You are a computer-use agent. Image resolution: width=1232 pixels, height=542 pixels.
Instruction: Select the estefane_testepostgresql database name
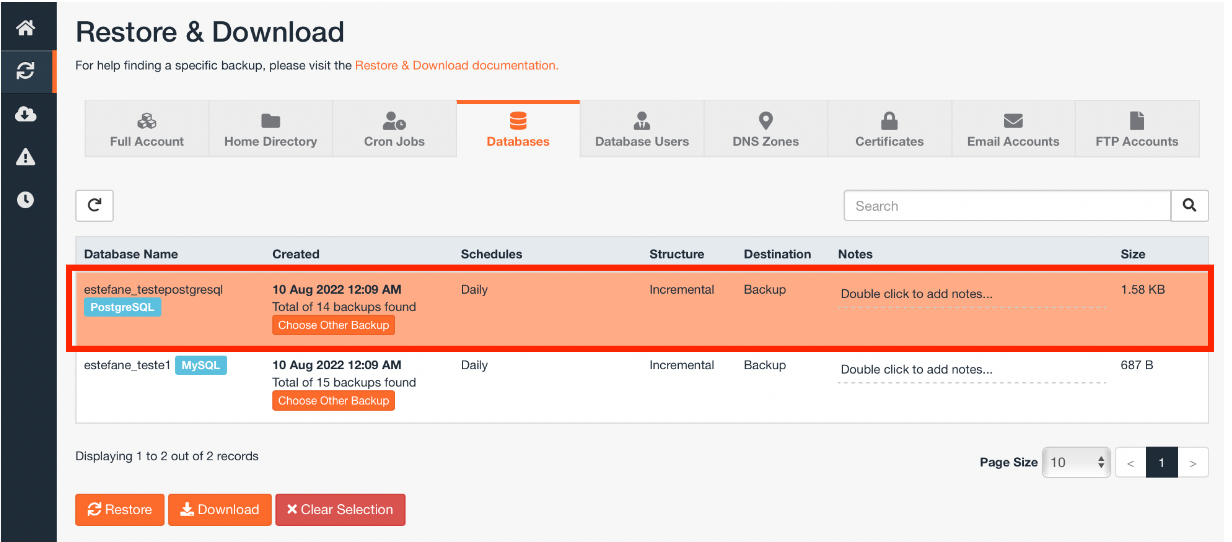[153, 290]
